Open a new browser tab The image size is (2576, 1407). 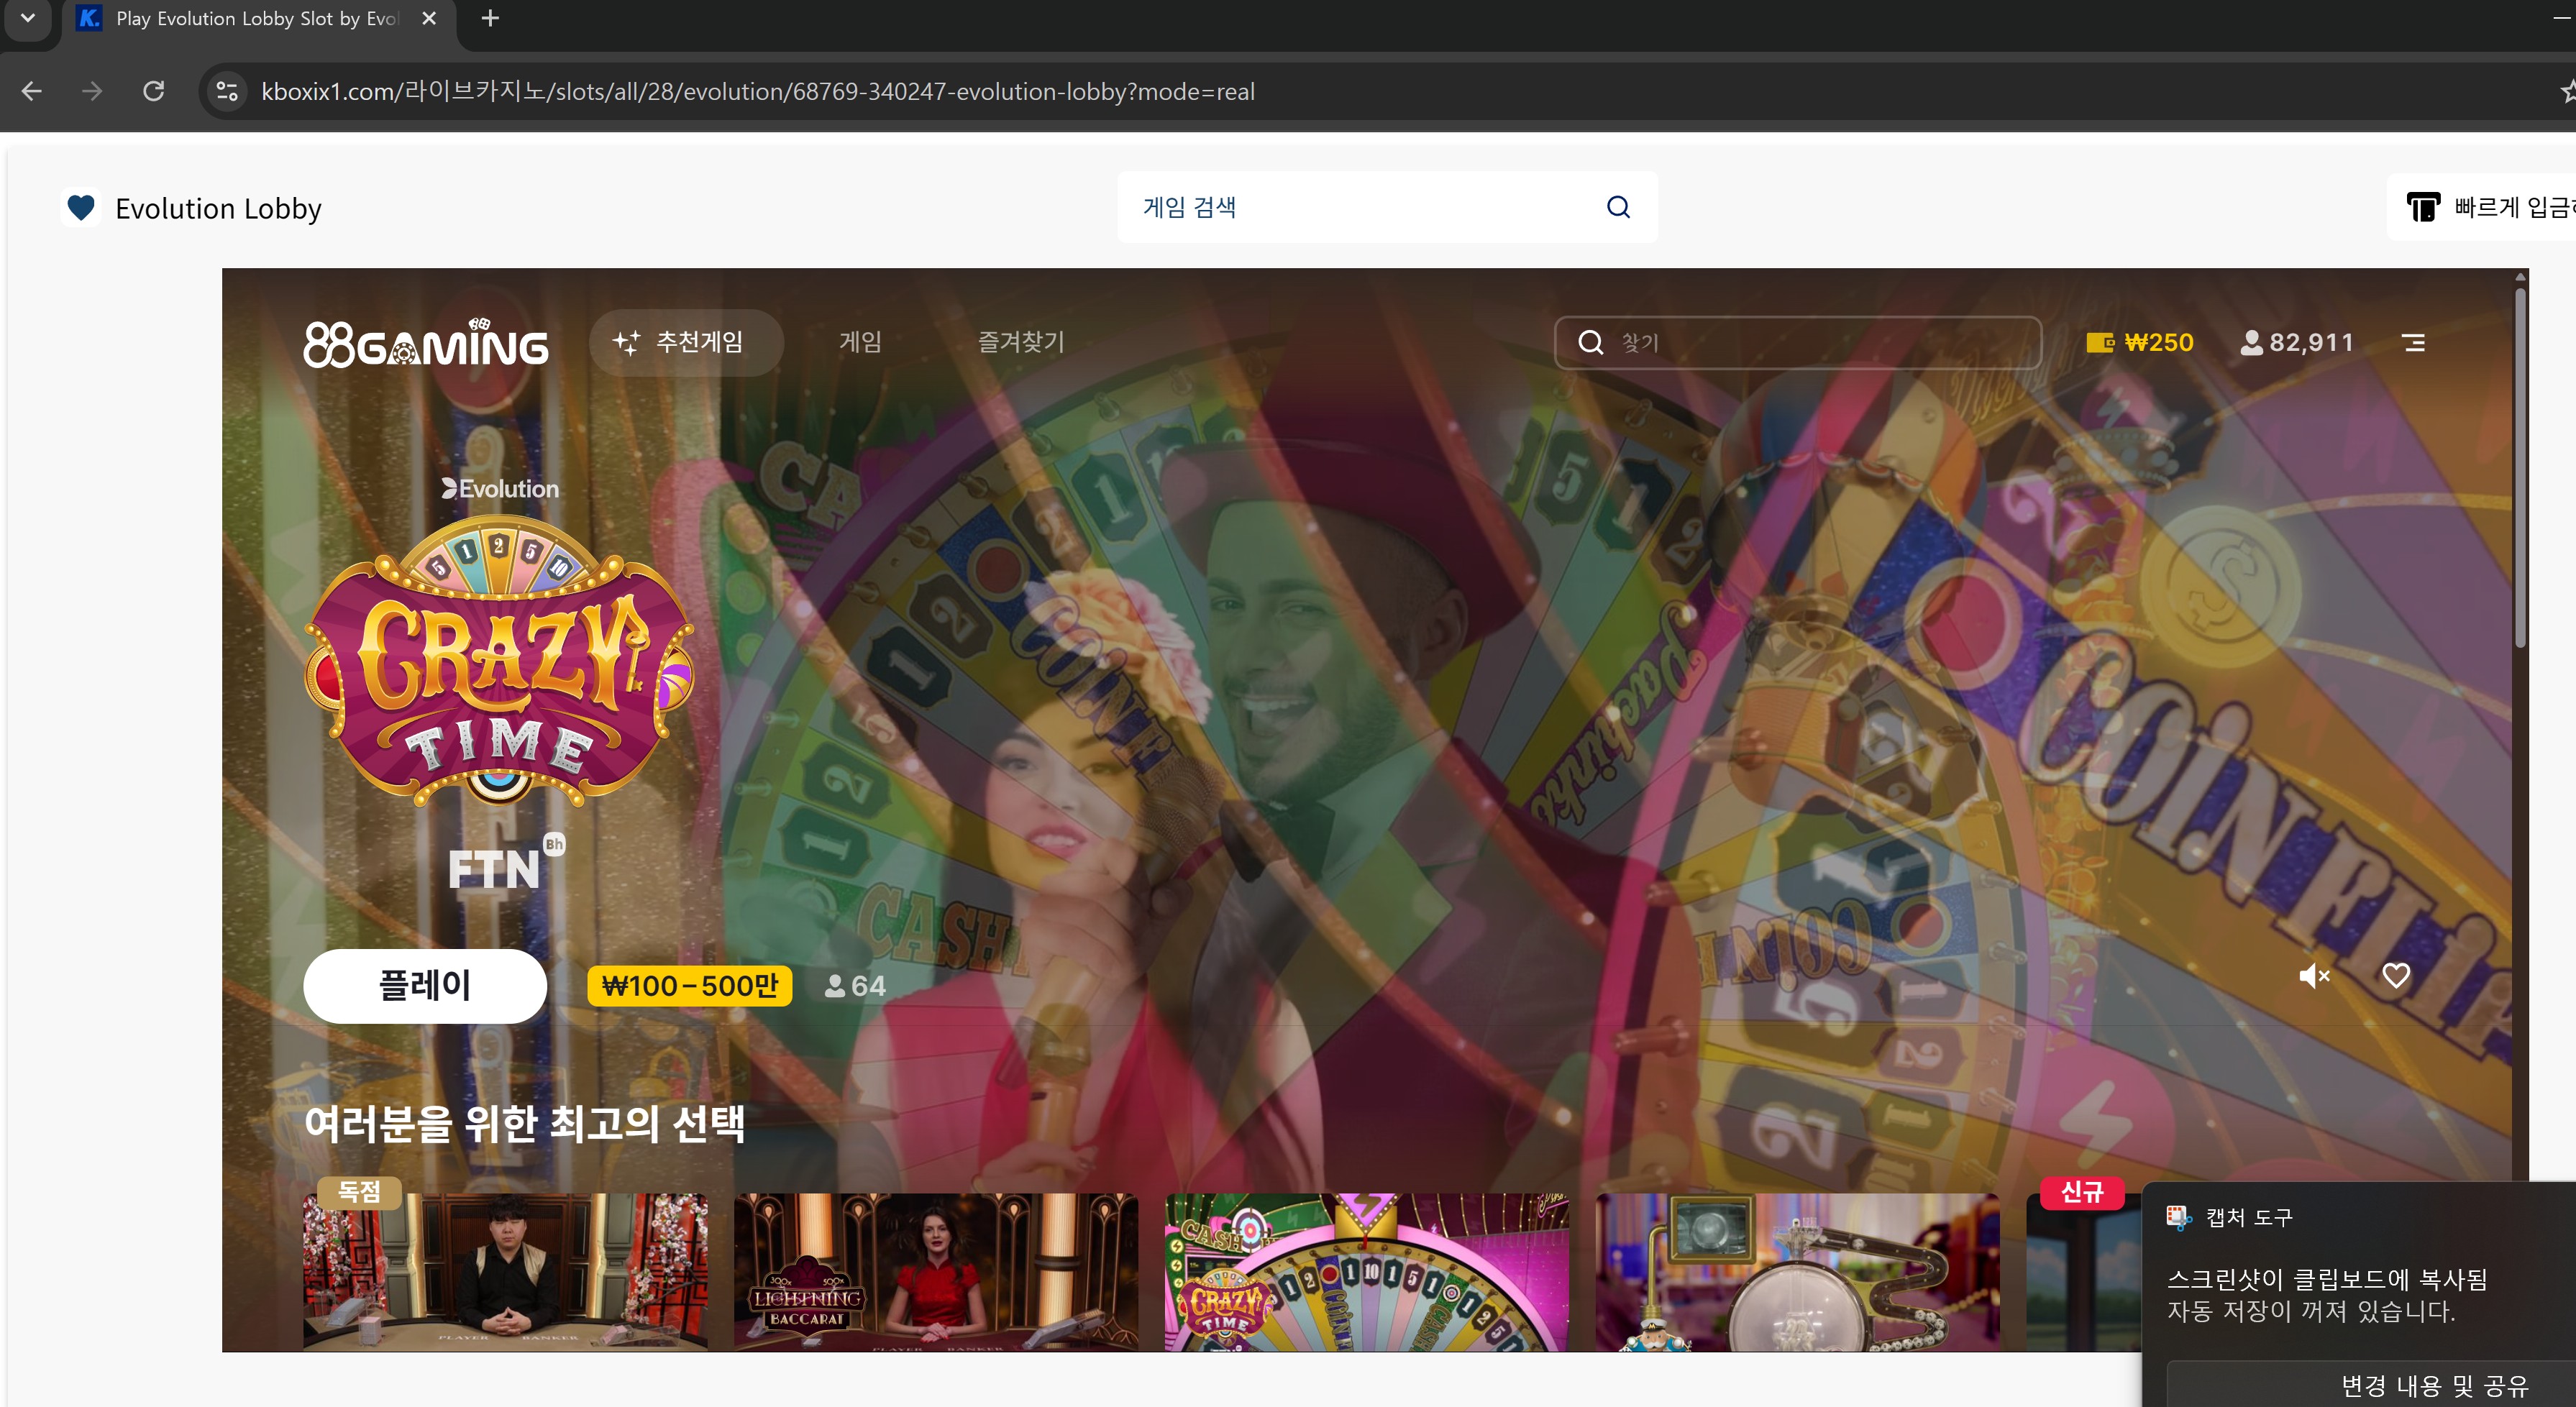click(490, 18)
